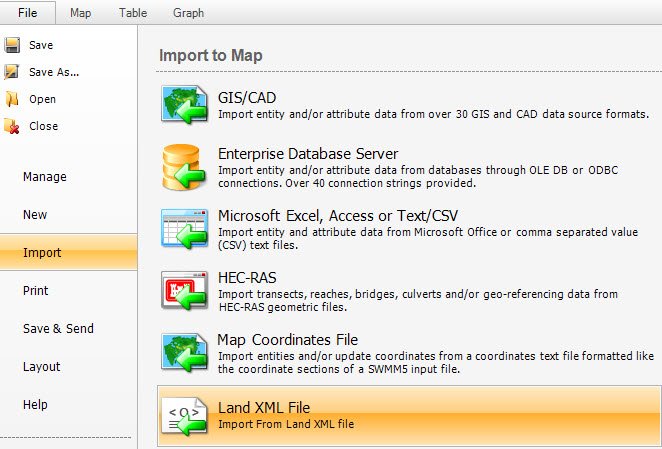Screen dimensions: 662x449
Task: Select the highlighted Import section
Action: (68, 253)
